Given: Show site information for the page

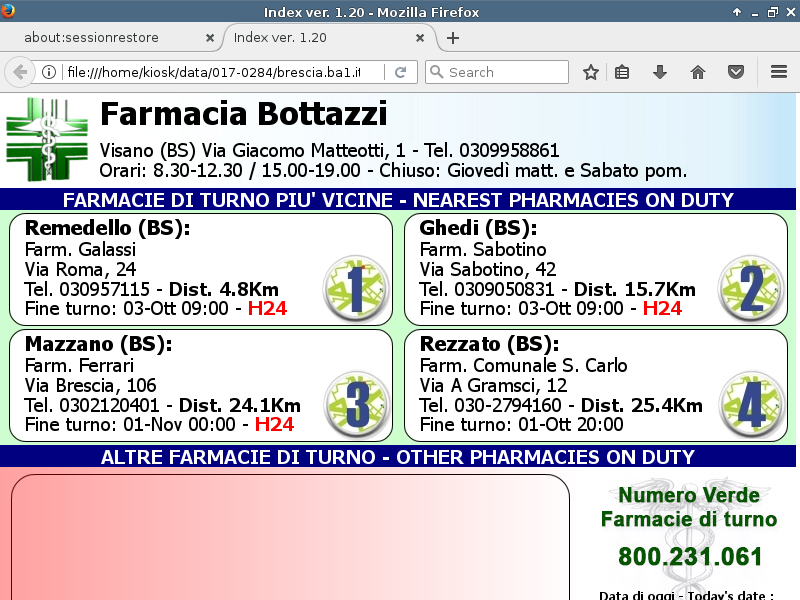Looking at the screenshot, I should (48, 72).
